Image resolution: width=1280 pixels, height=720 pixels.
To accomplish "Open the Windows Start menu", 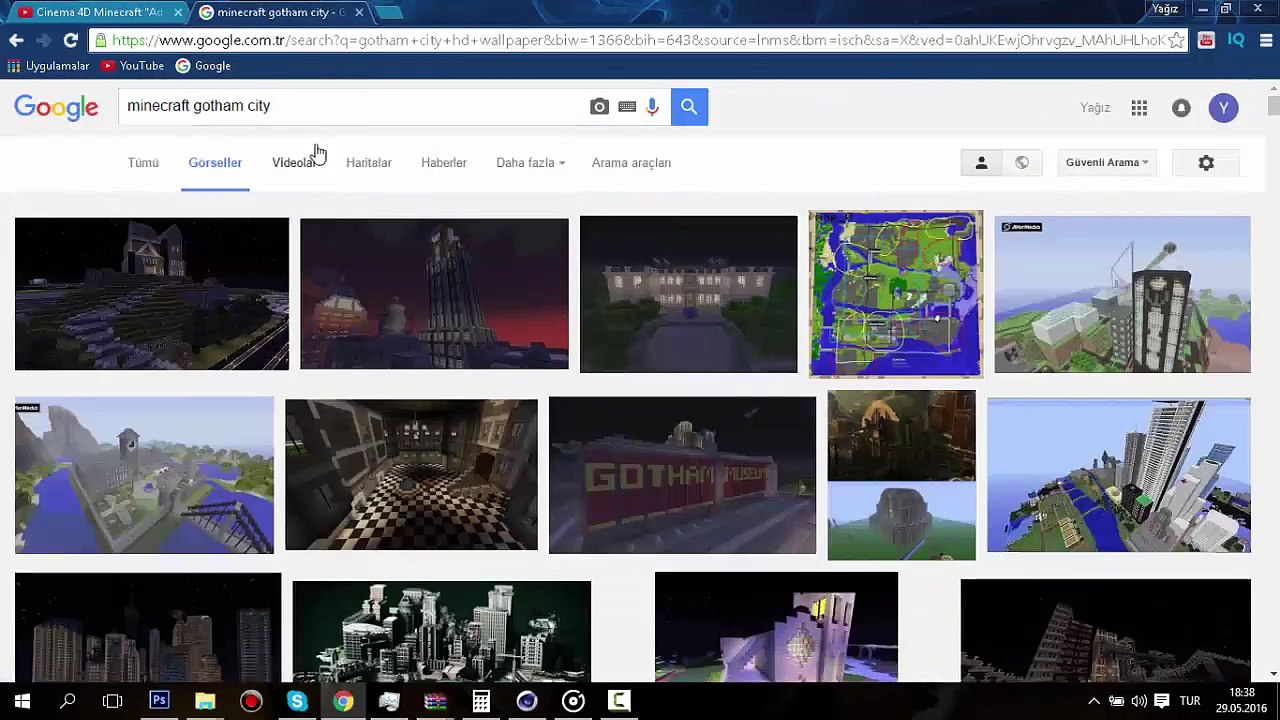I will tap(22, 701).
